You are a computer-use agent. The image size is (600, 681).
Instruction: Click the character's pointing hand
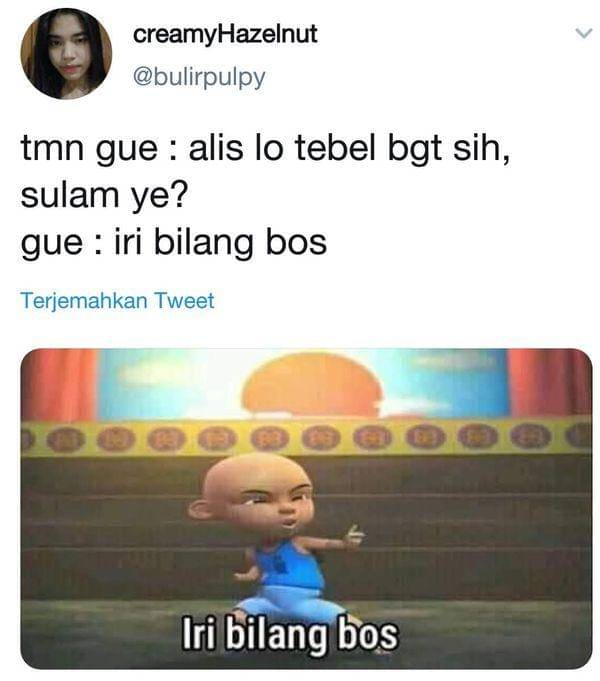click(x=353, y=537)
